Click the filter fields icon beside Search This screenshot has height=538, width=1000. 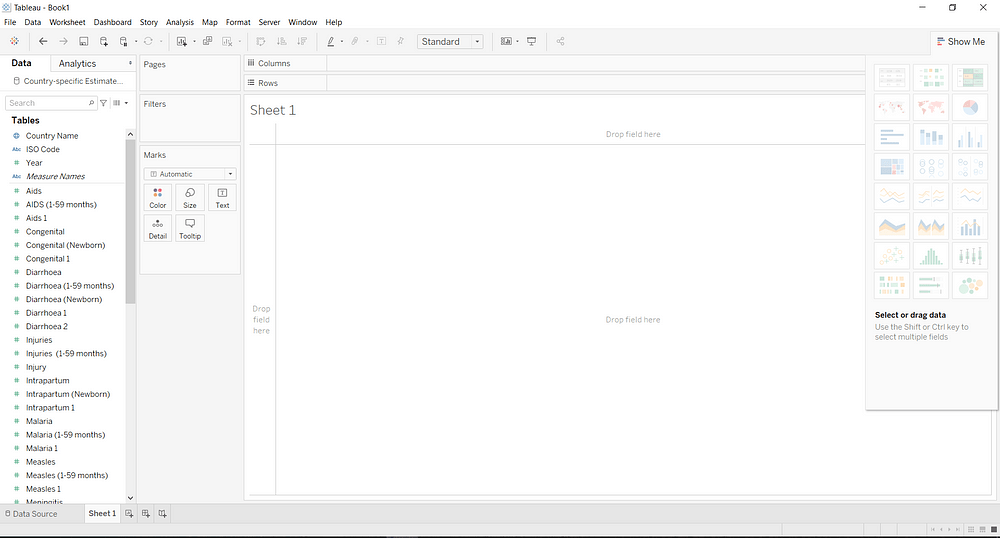[x=103, y=103]
